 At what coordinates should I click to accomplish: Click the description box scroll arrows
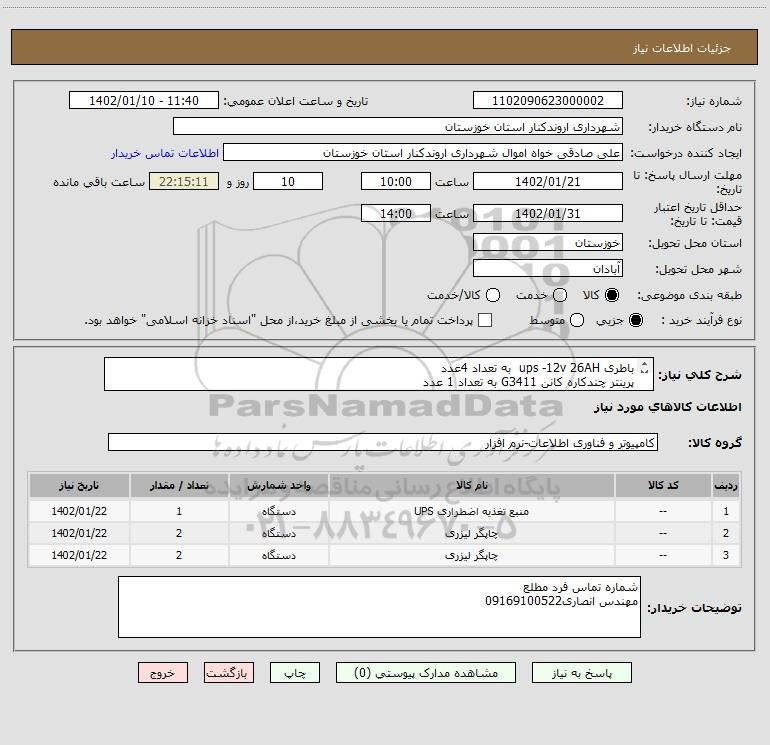[645, 367]
